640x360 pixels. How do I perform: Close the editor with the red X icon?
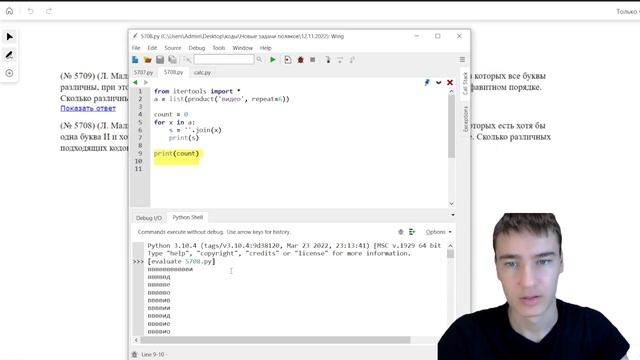[450, 82]
